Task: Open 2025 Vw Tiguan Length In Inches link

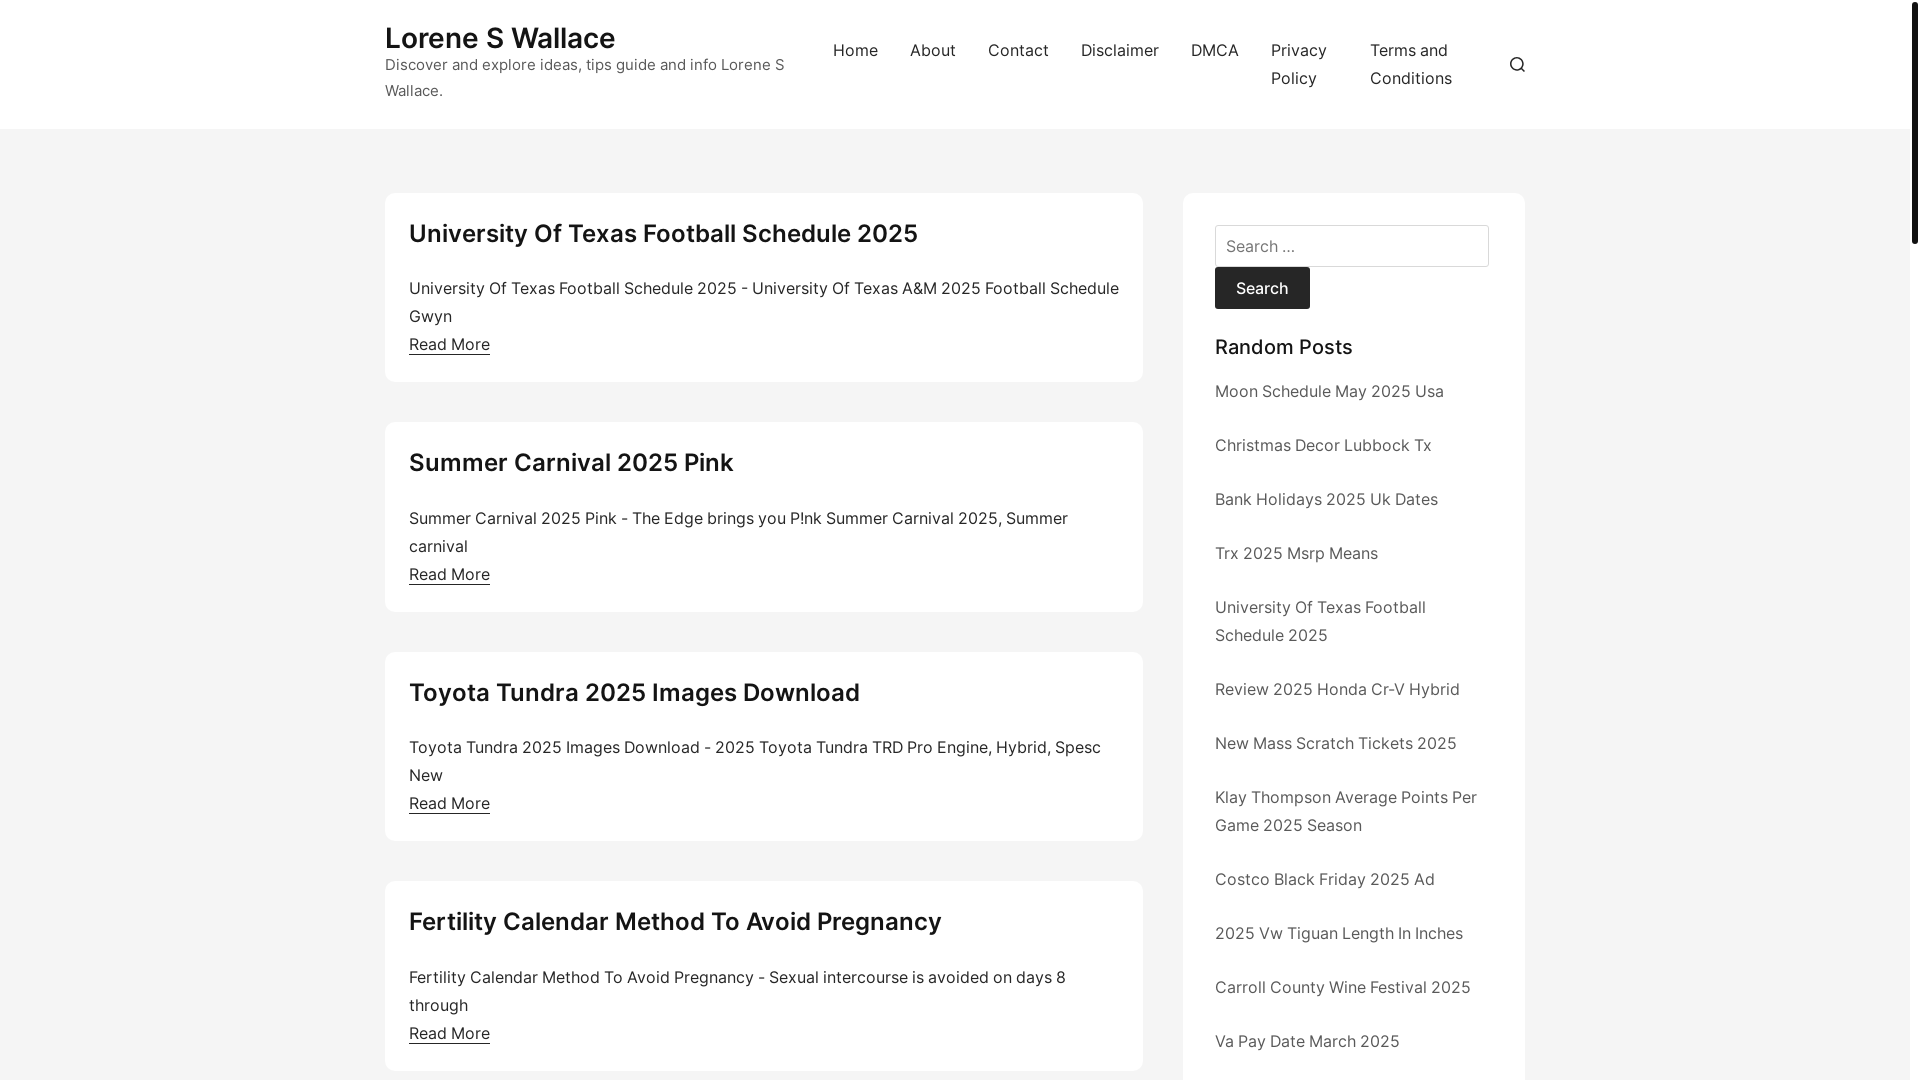Action: [x=1339, y=933]
